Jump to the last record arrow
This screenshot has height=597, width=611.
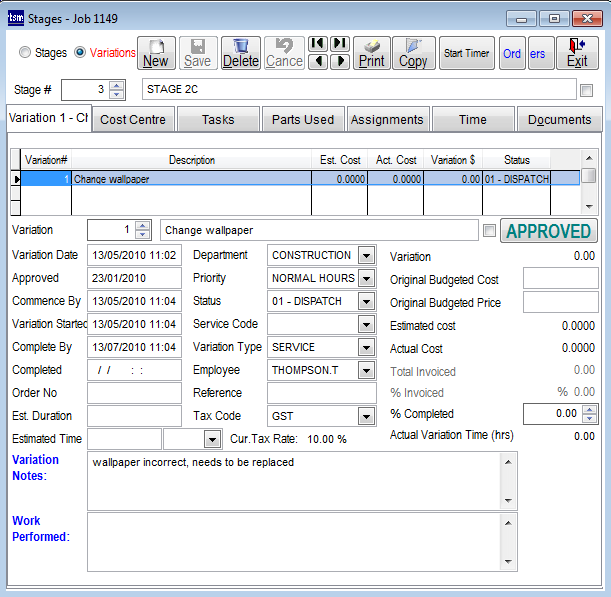(340, 43)
